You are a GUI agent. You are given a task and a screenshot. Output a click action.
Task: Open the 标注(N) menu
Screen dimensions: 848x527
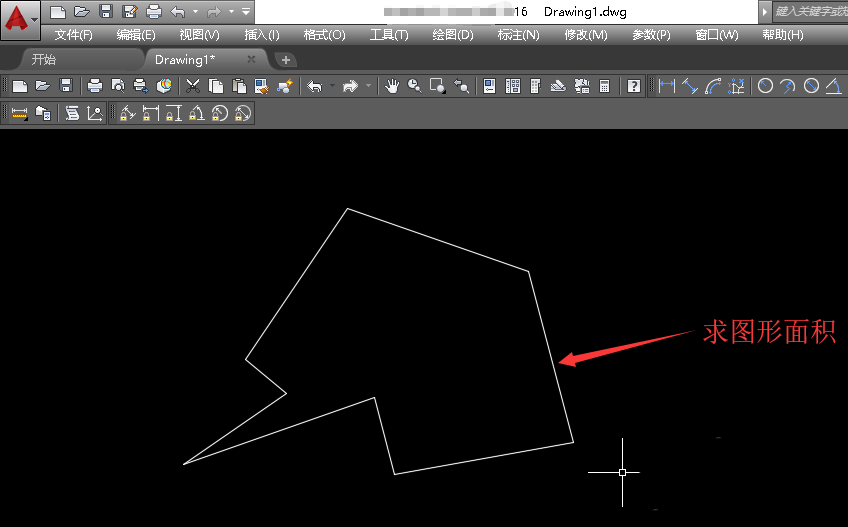519,35
